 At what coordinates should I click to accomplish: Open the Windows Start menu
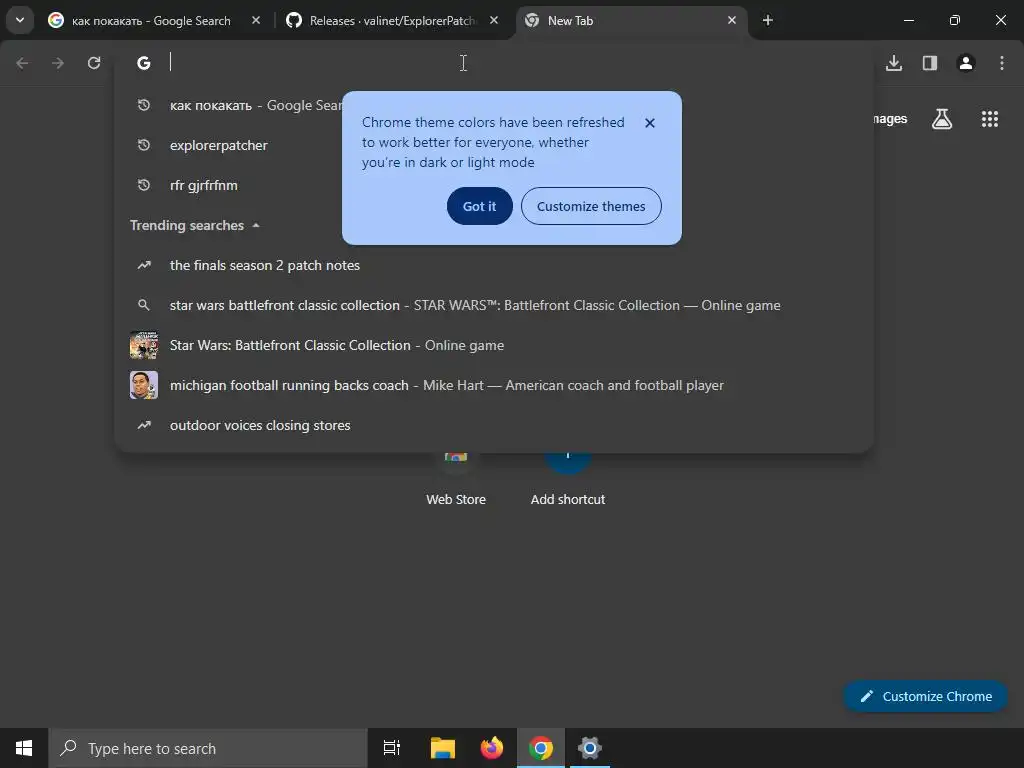coord(24,748)
